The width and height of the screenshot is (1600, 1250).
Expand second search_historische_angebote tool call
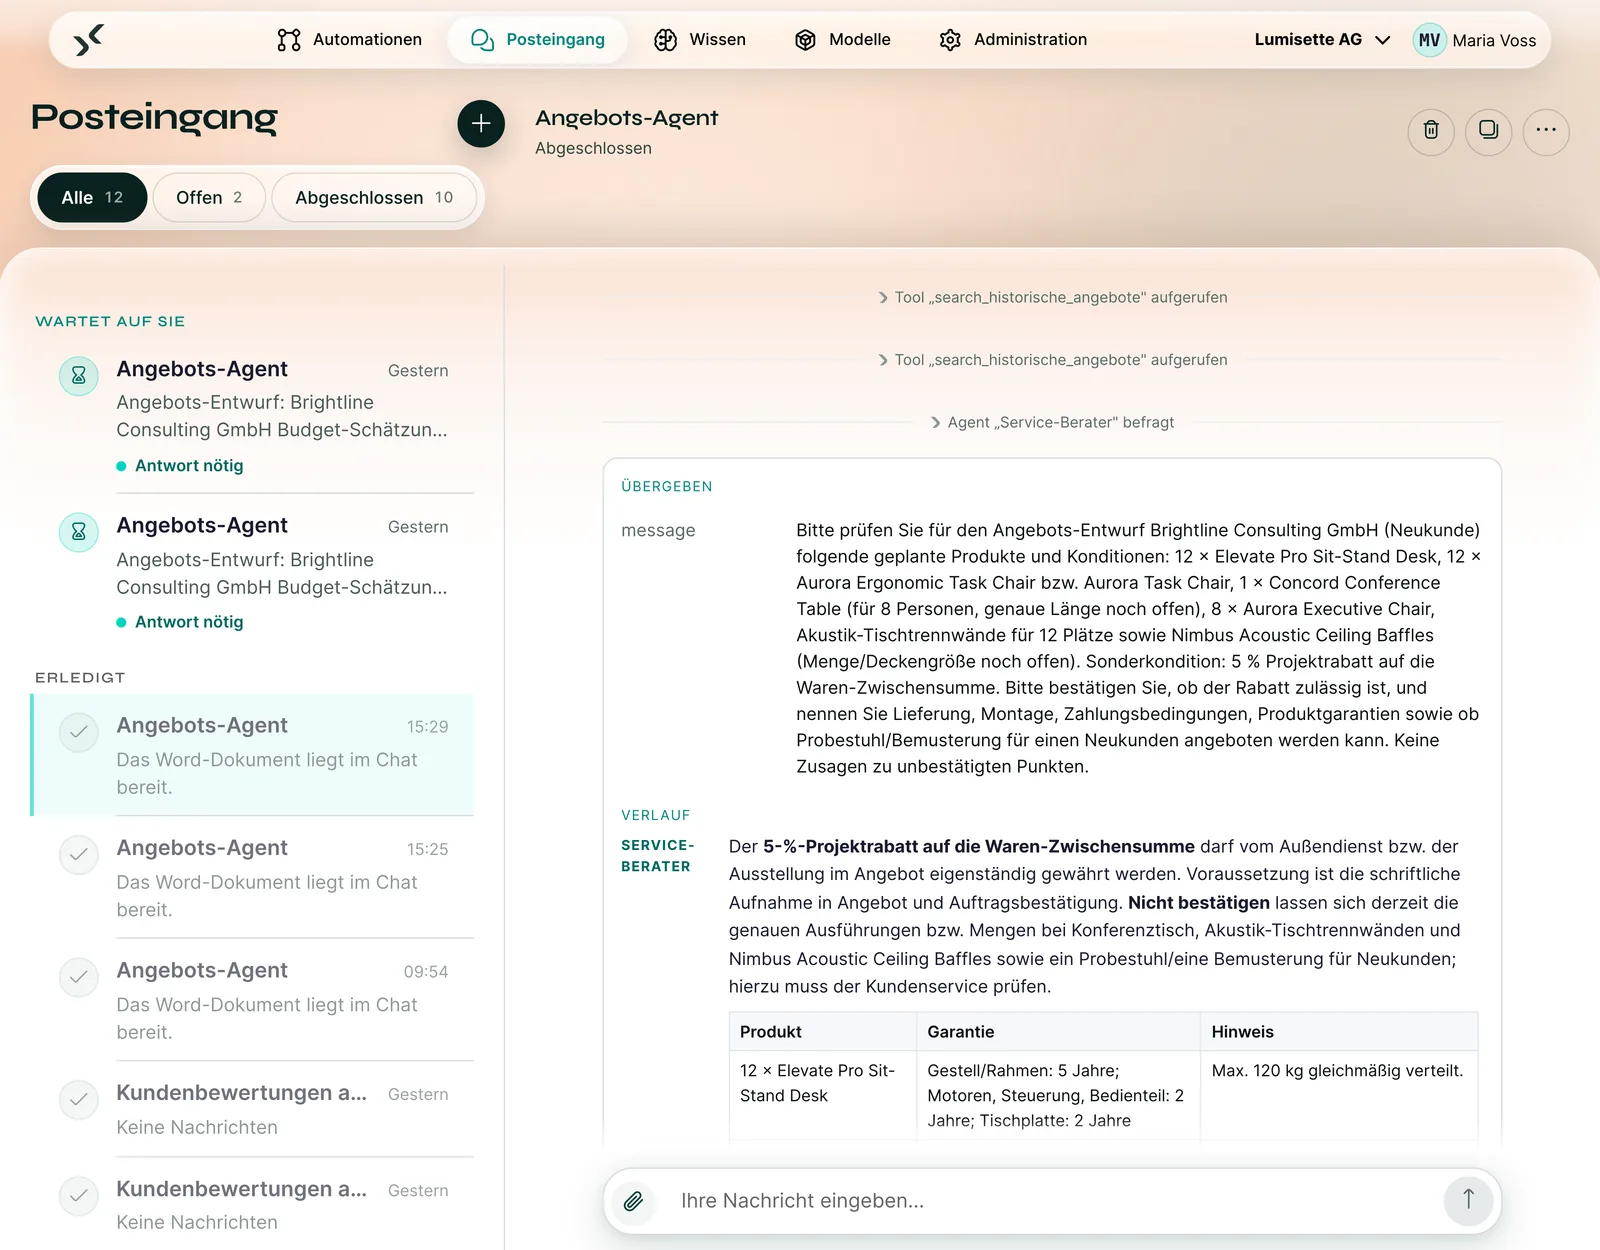click(1052, 360)
